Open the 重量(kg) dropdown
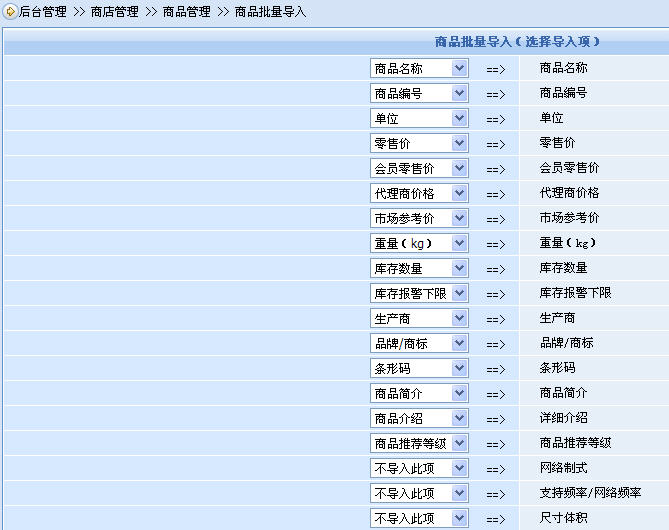669x530 pixels. coord(418,243)
